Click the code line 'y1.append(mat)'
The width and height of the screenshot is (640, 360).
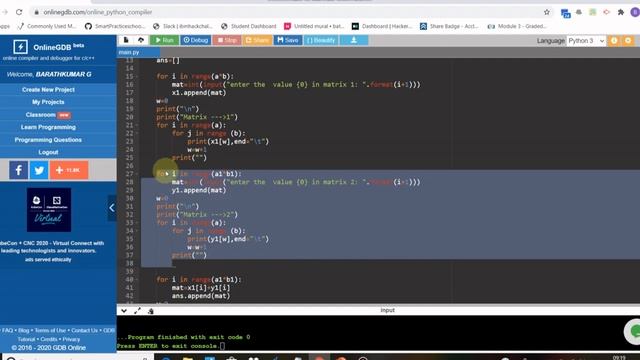199,190
